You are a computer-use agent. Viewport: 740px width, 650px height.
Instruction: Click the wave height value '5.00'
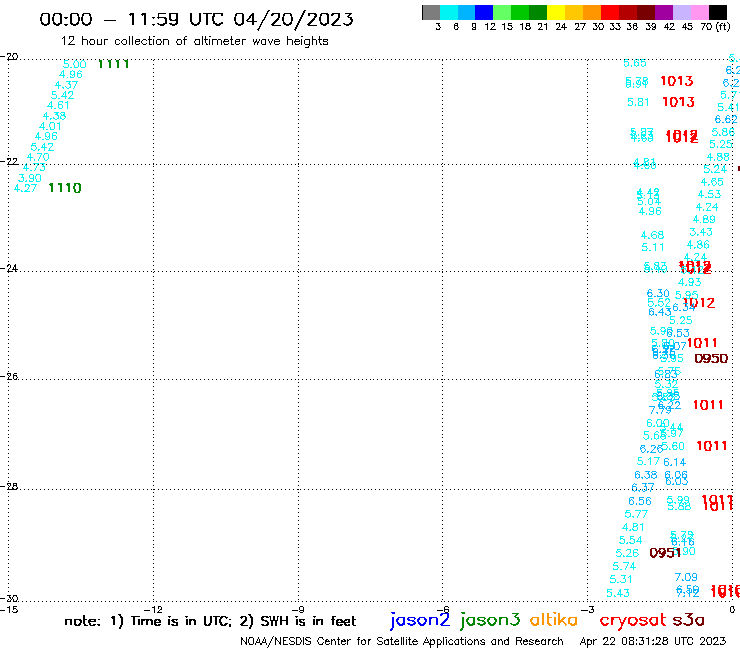click(x=75, y=64)
